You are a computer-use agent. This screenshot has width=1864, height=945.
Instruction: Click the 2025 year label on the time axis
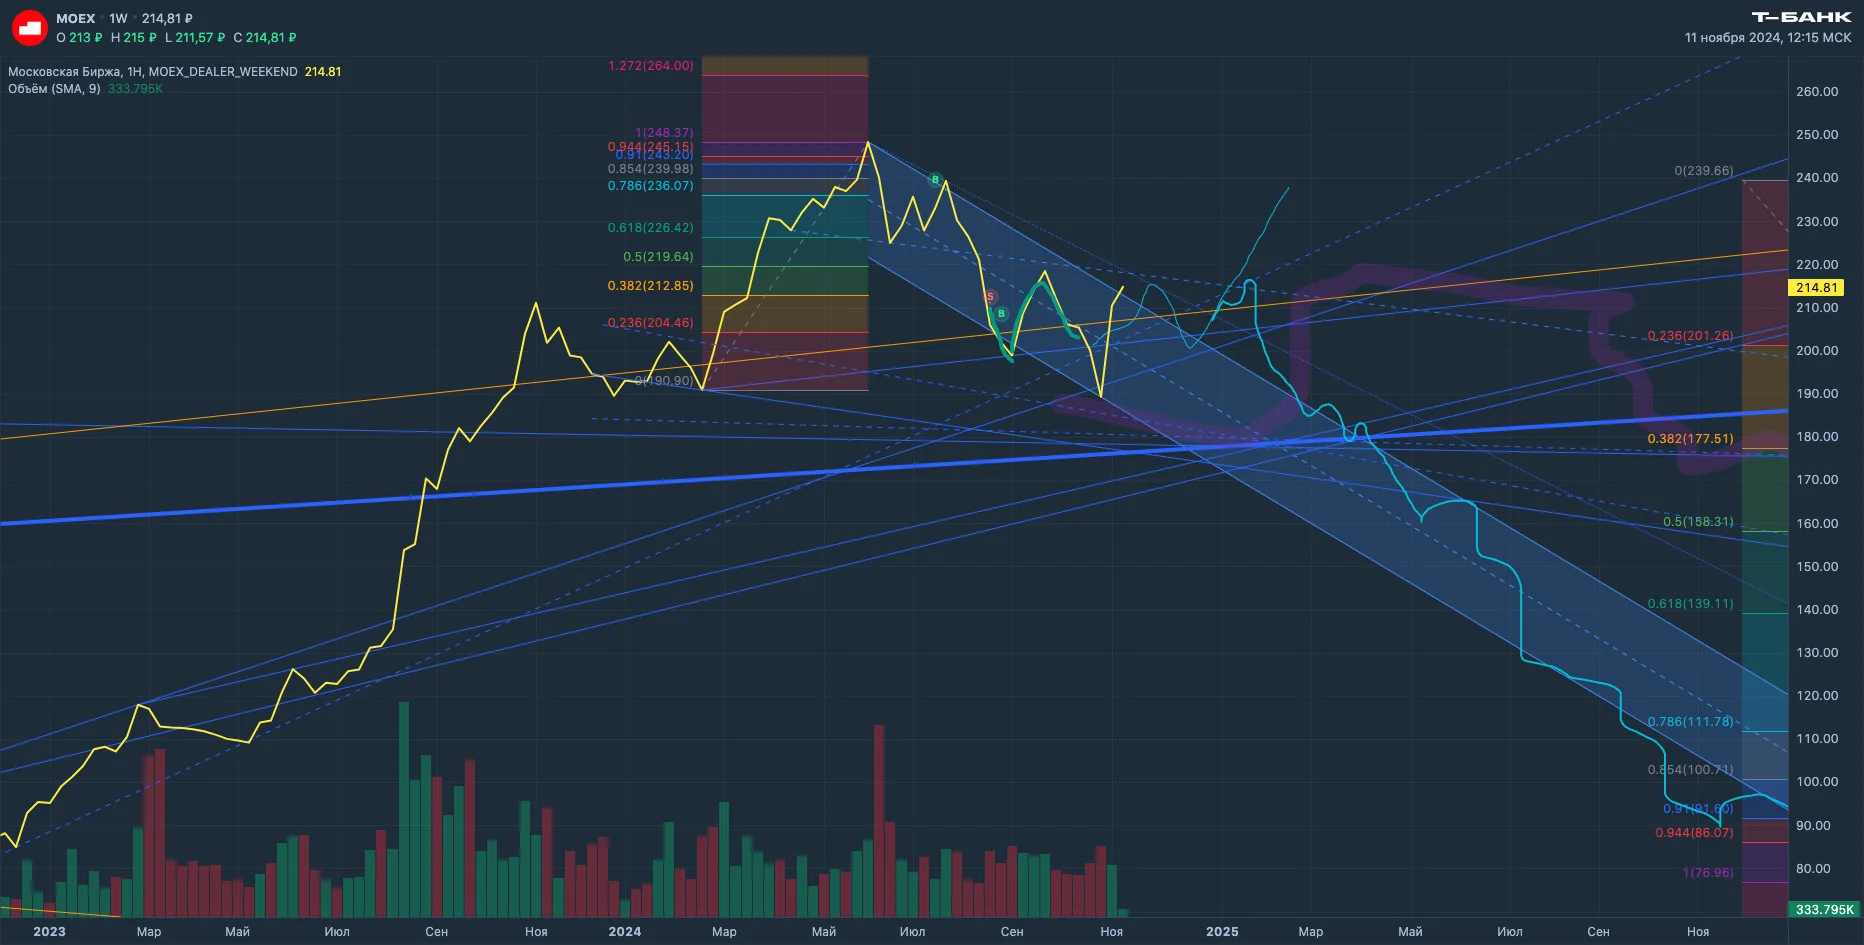(1222, 932)
